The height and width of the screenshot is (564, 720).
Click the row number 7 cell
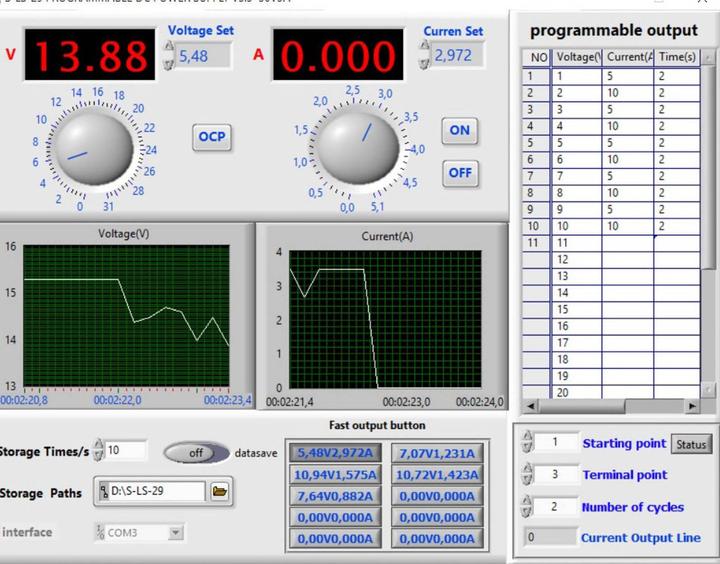536,176
